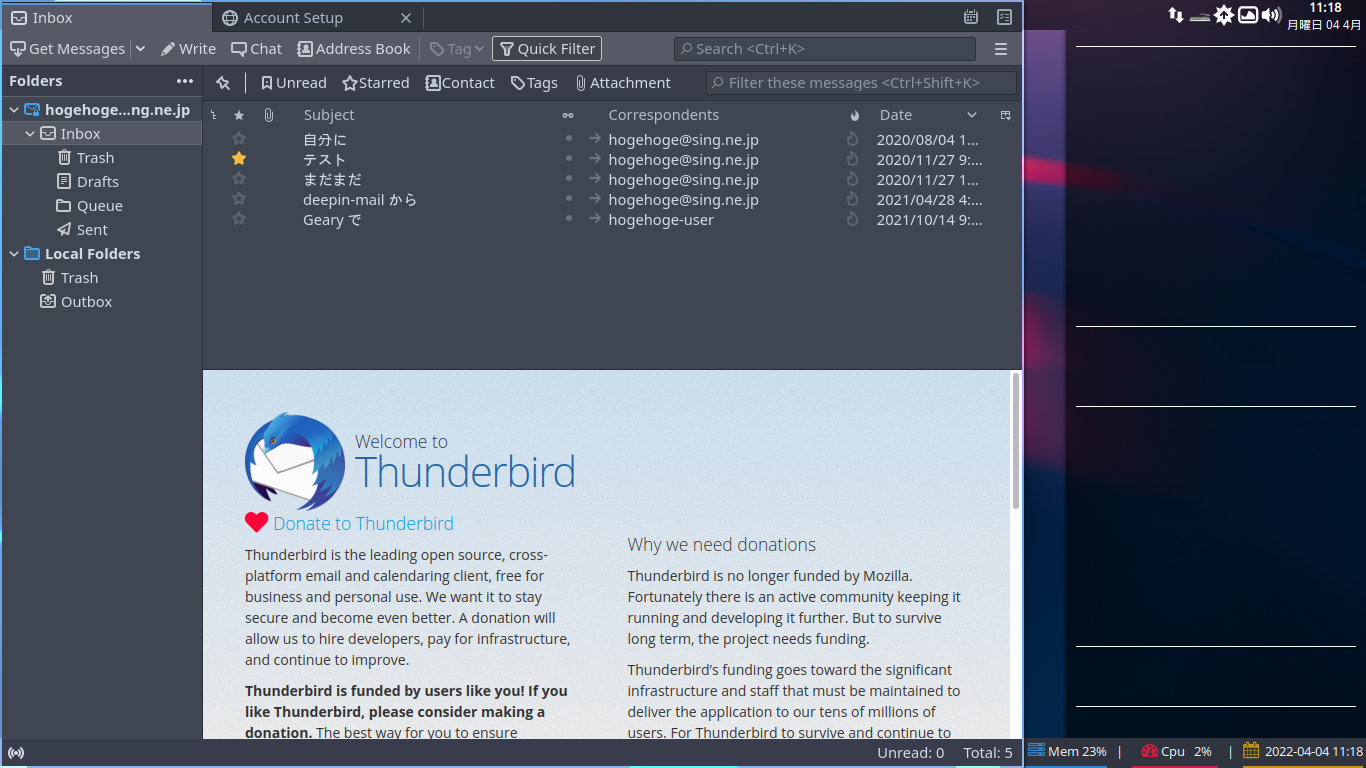Open brightness settings tray icon
Viewport: 1366px width, 768px height.
pos(1224,15)
